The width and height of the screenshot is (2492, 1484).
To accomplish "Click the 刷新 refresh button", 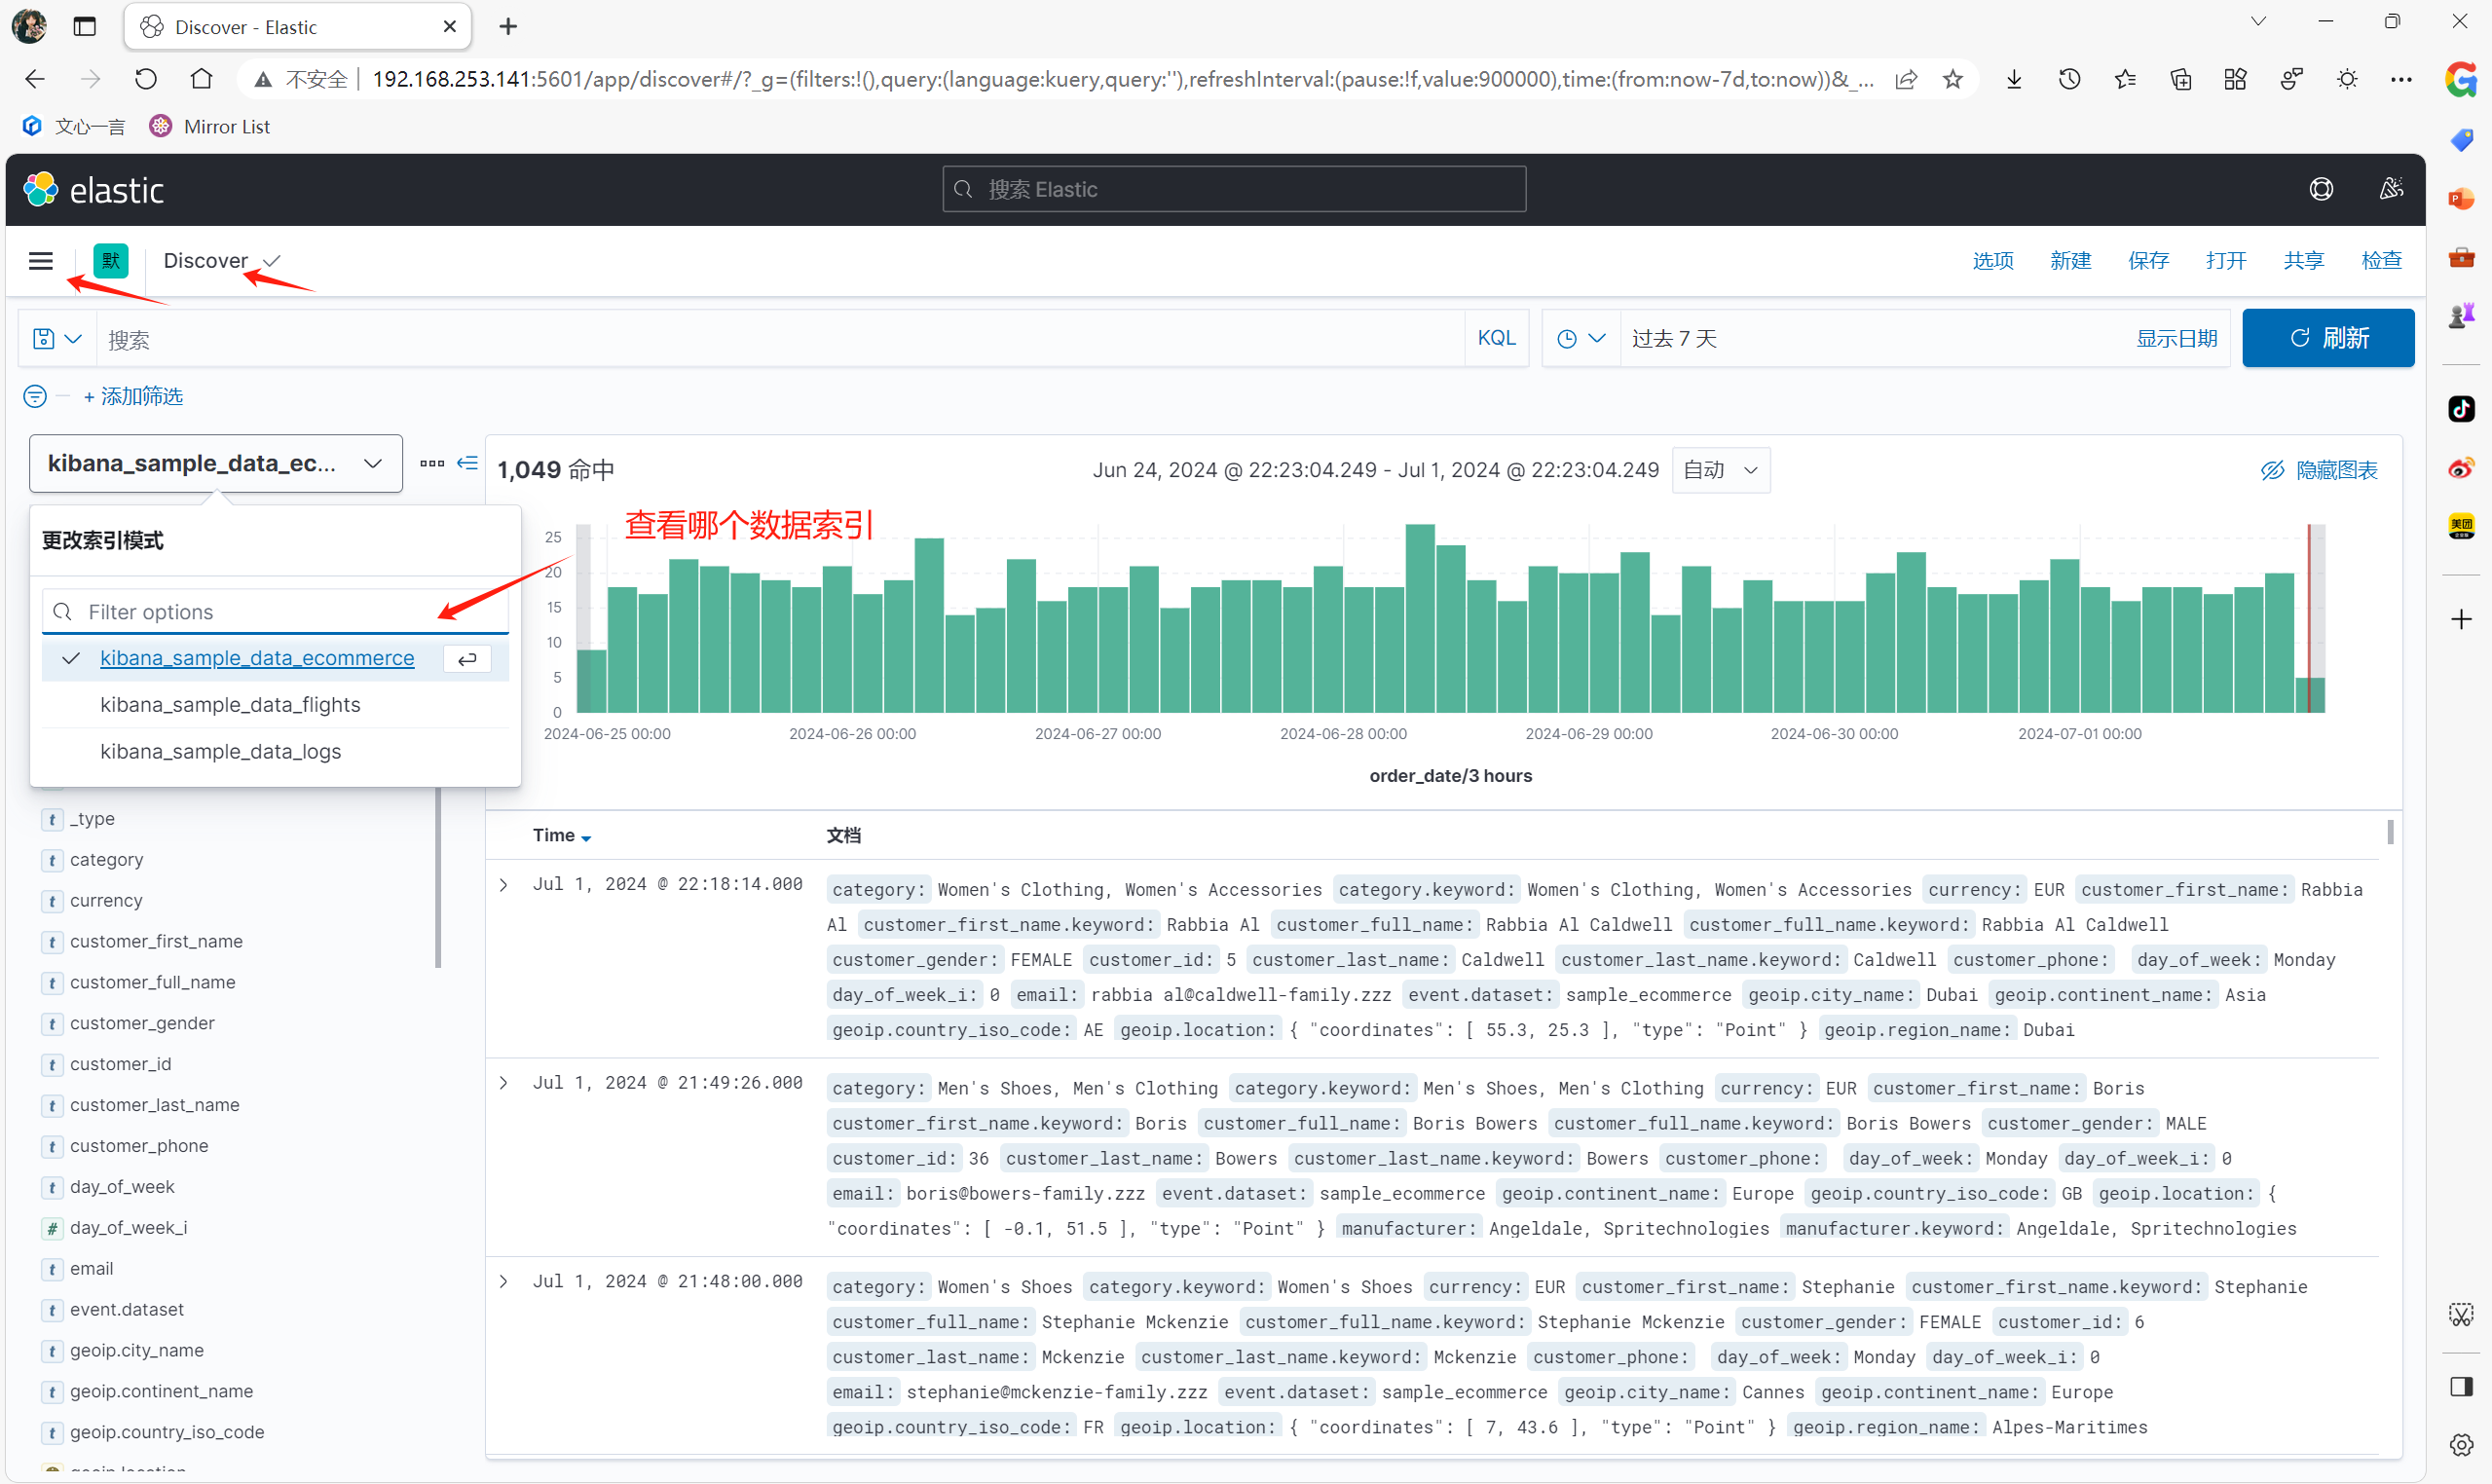I will coord(2327,338).
